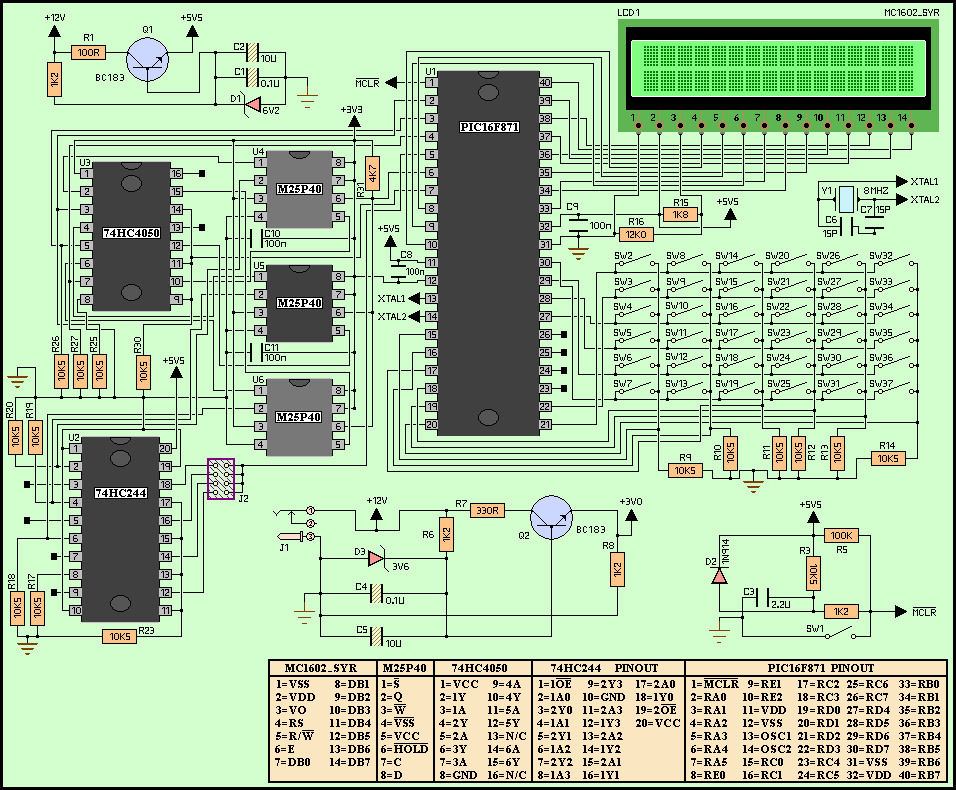Image resolution: width=956 pixels, height=790 pixels.
Task: Click the D2 1N914 diode symbol
Action: (x=718, y=575)
